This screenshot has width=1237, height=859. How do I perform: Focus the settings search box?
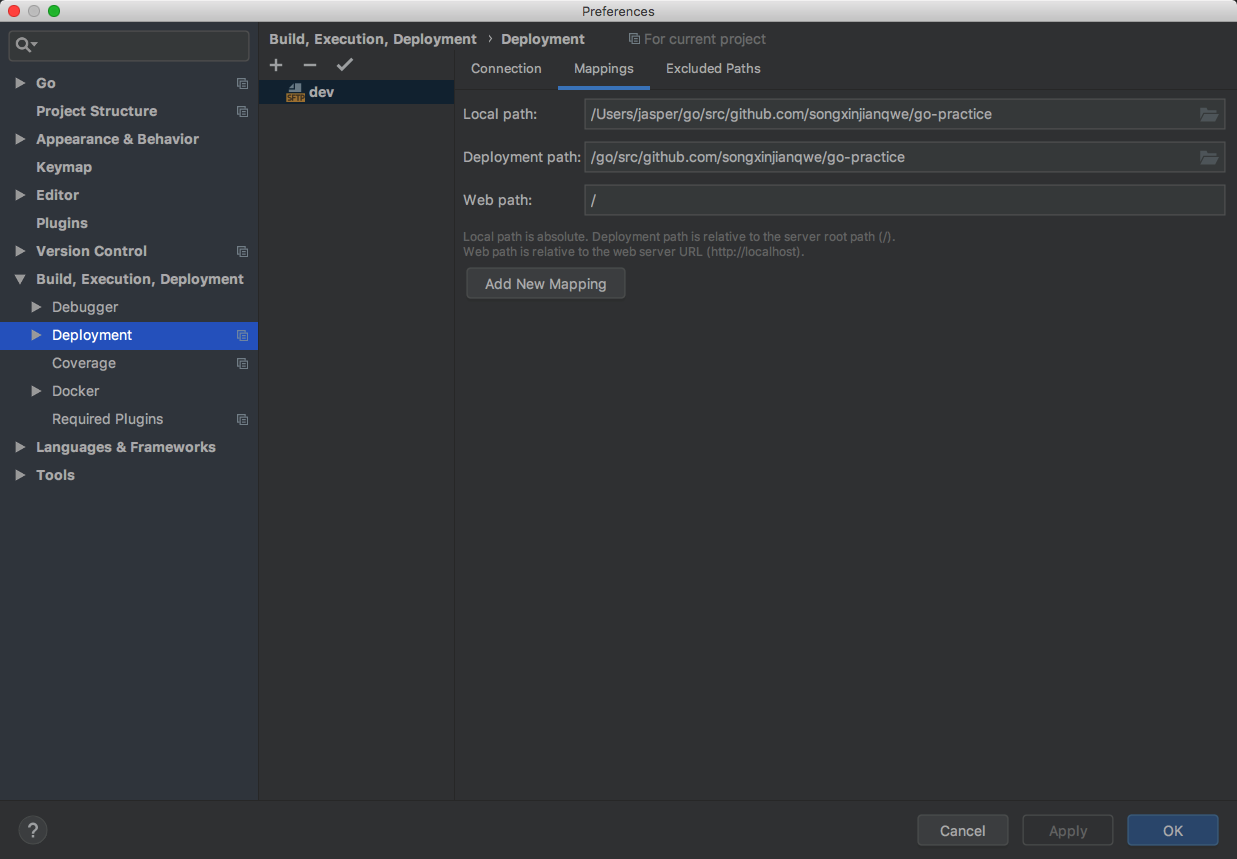[129, 45]
